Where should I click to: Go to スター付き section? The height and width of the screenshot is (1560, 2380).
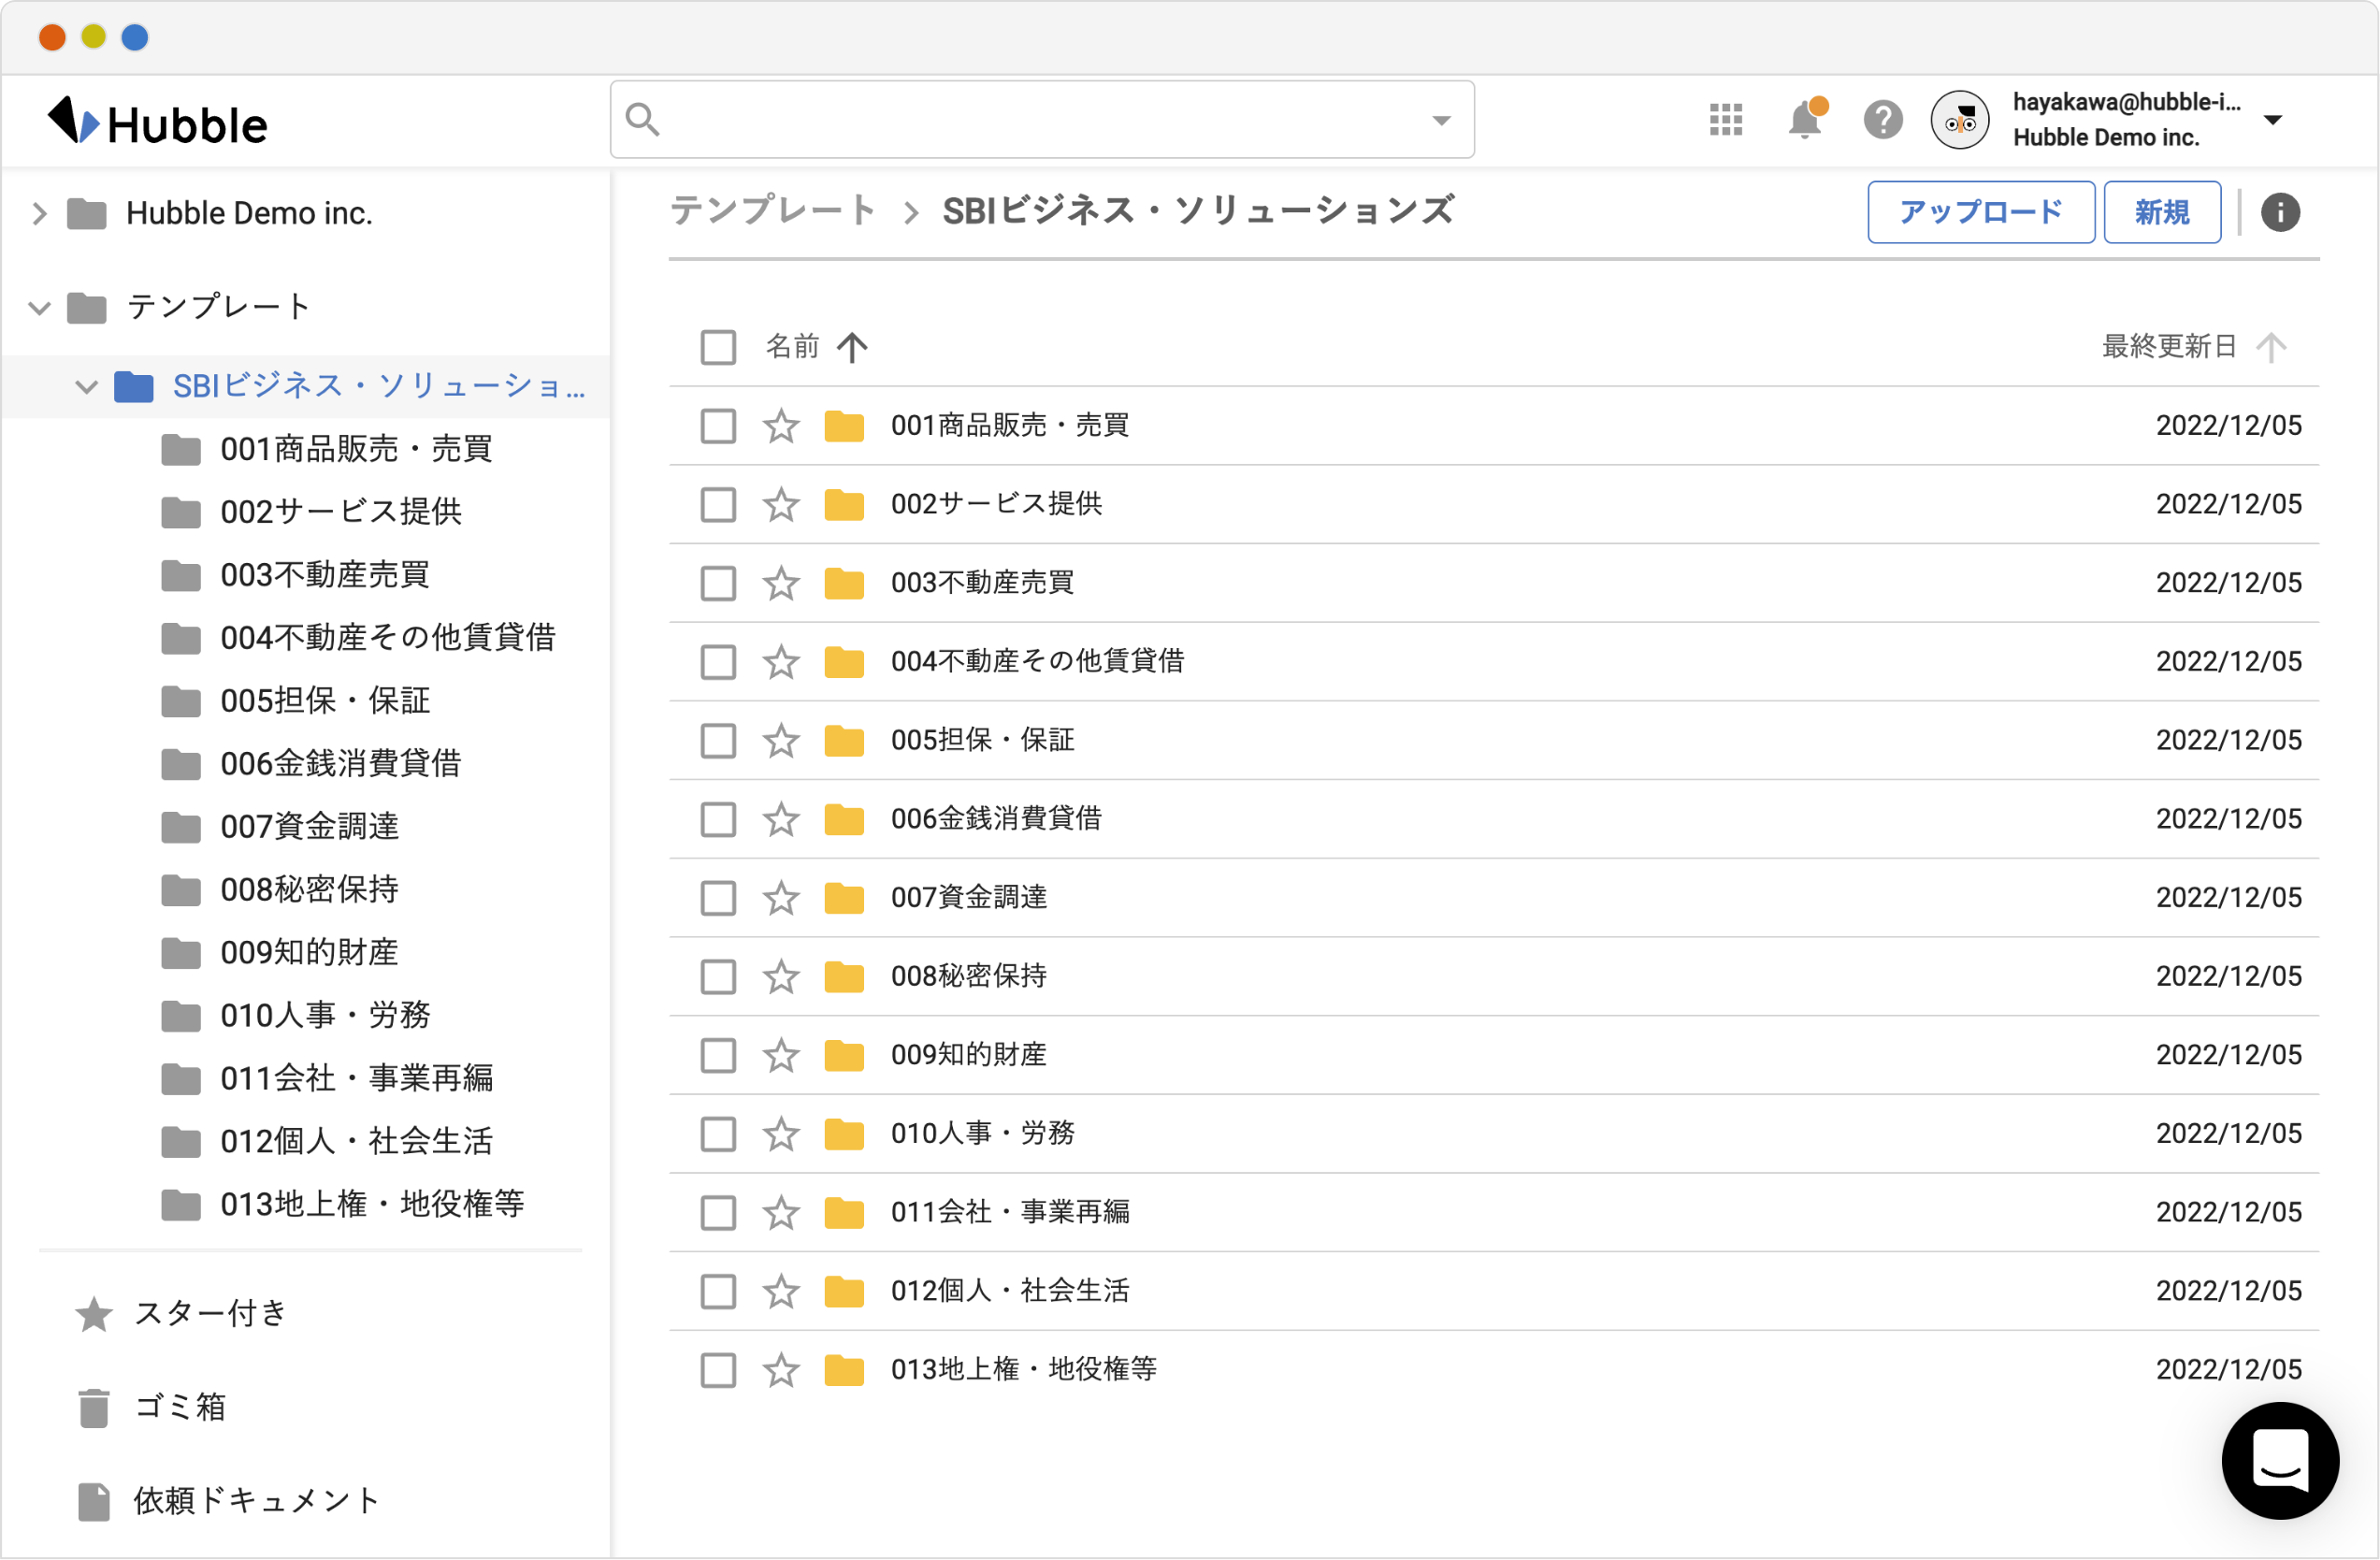point(210,1314)
